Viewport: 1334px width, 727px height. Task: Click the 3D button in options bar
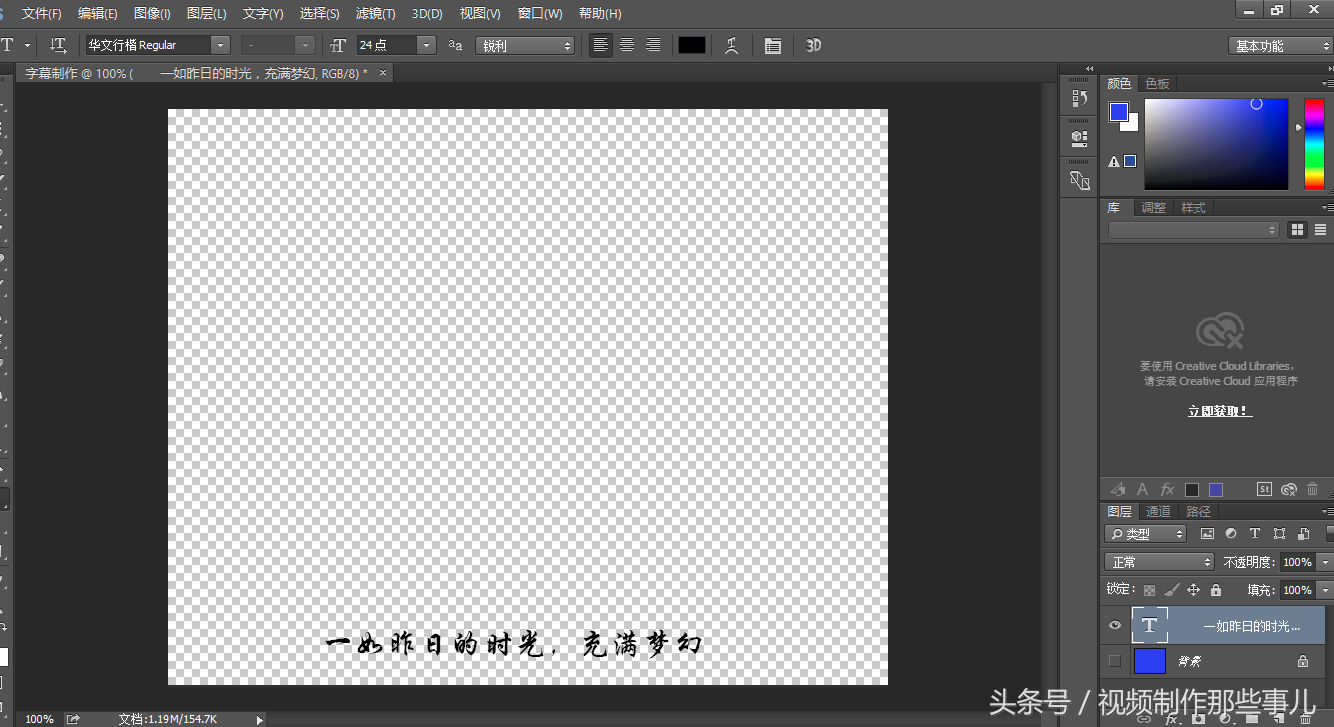click(x=813, y=45)
